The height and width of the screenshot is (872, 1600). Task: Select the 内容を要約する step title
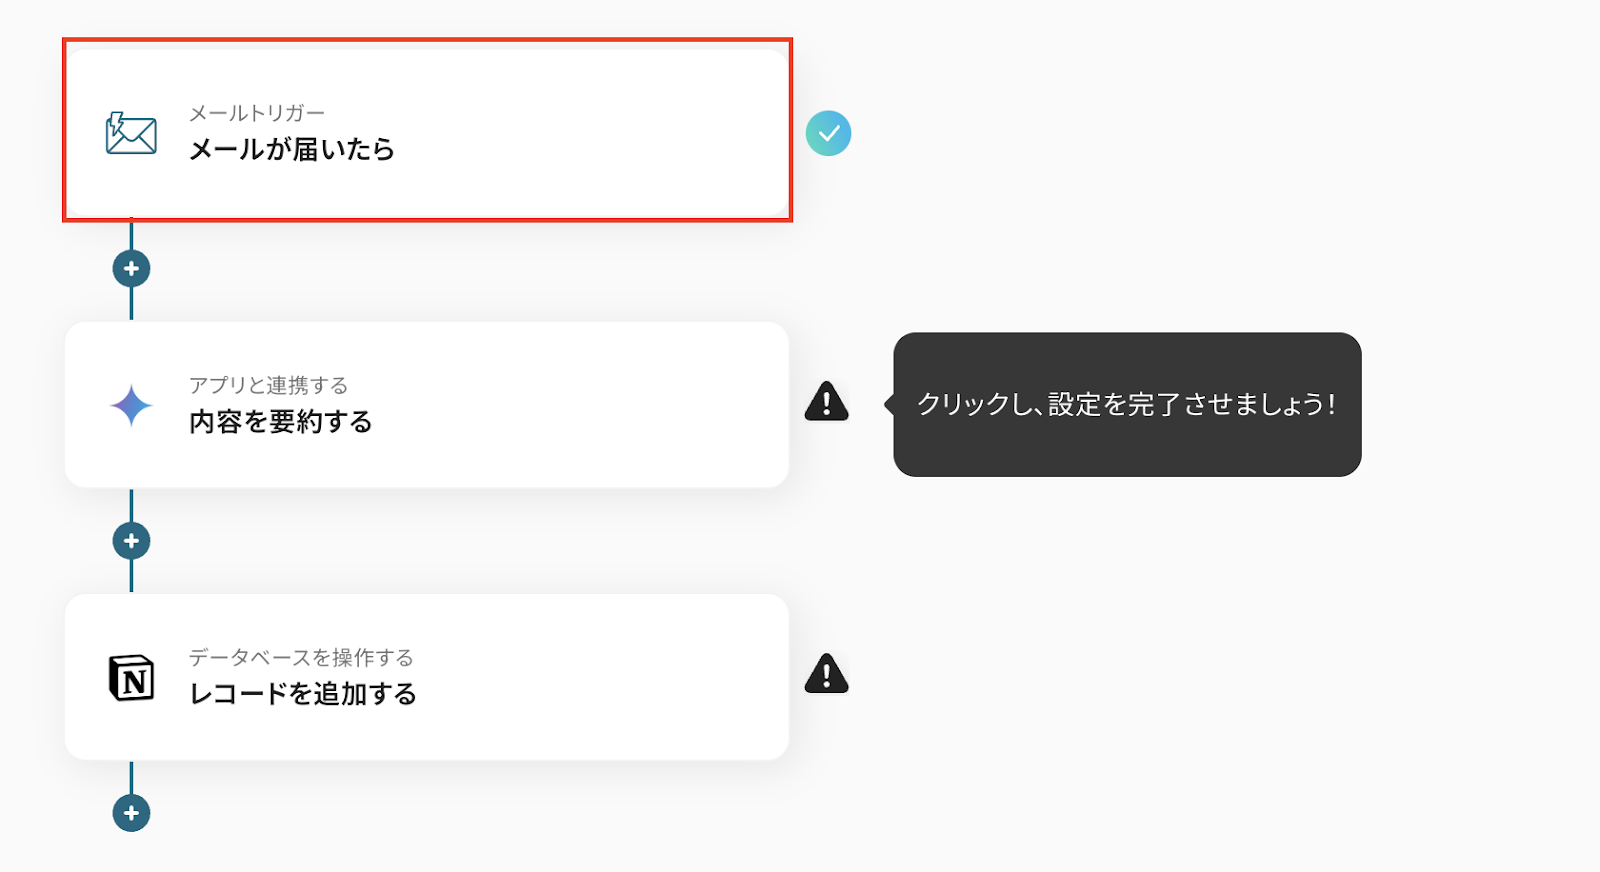click(281, 422)
